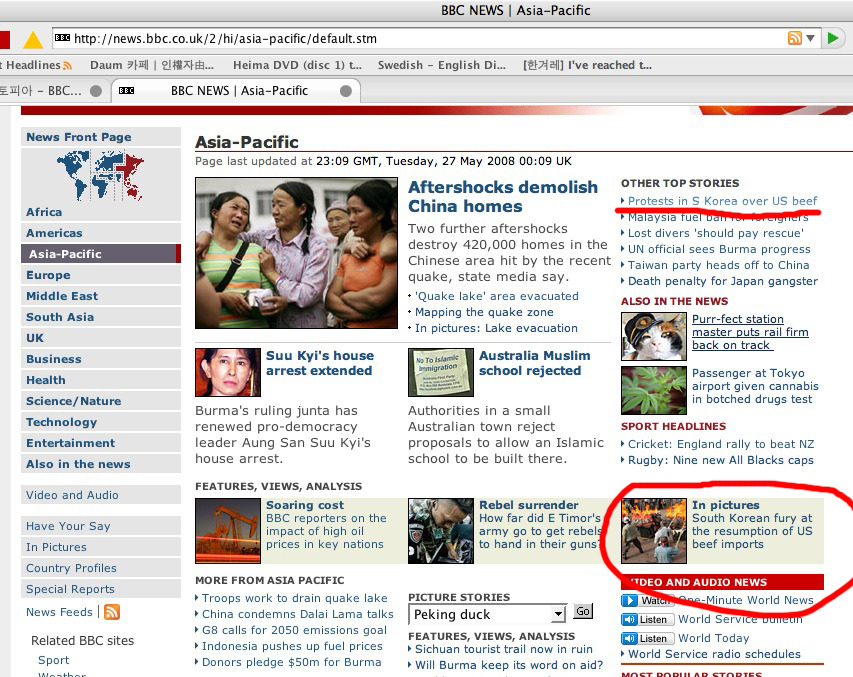Click the earthquake survivors main photo

tap(296, 253)
